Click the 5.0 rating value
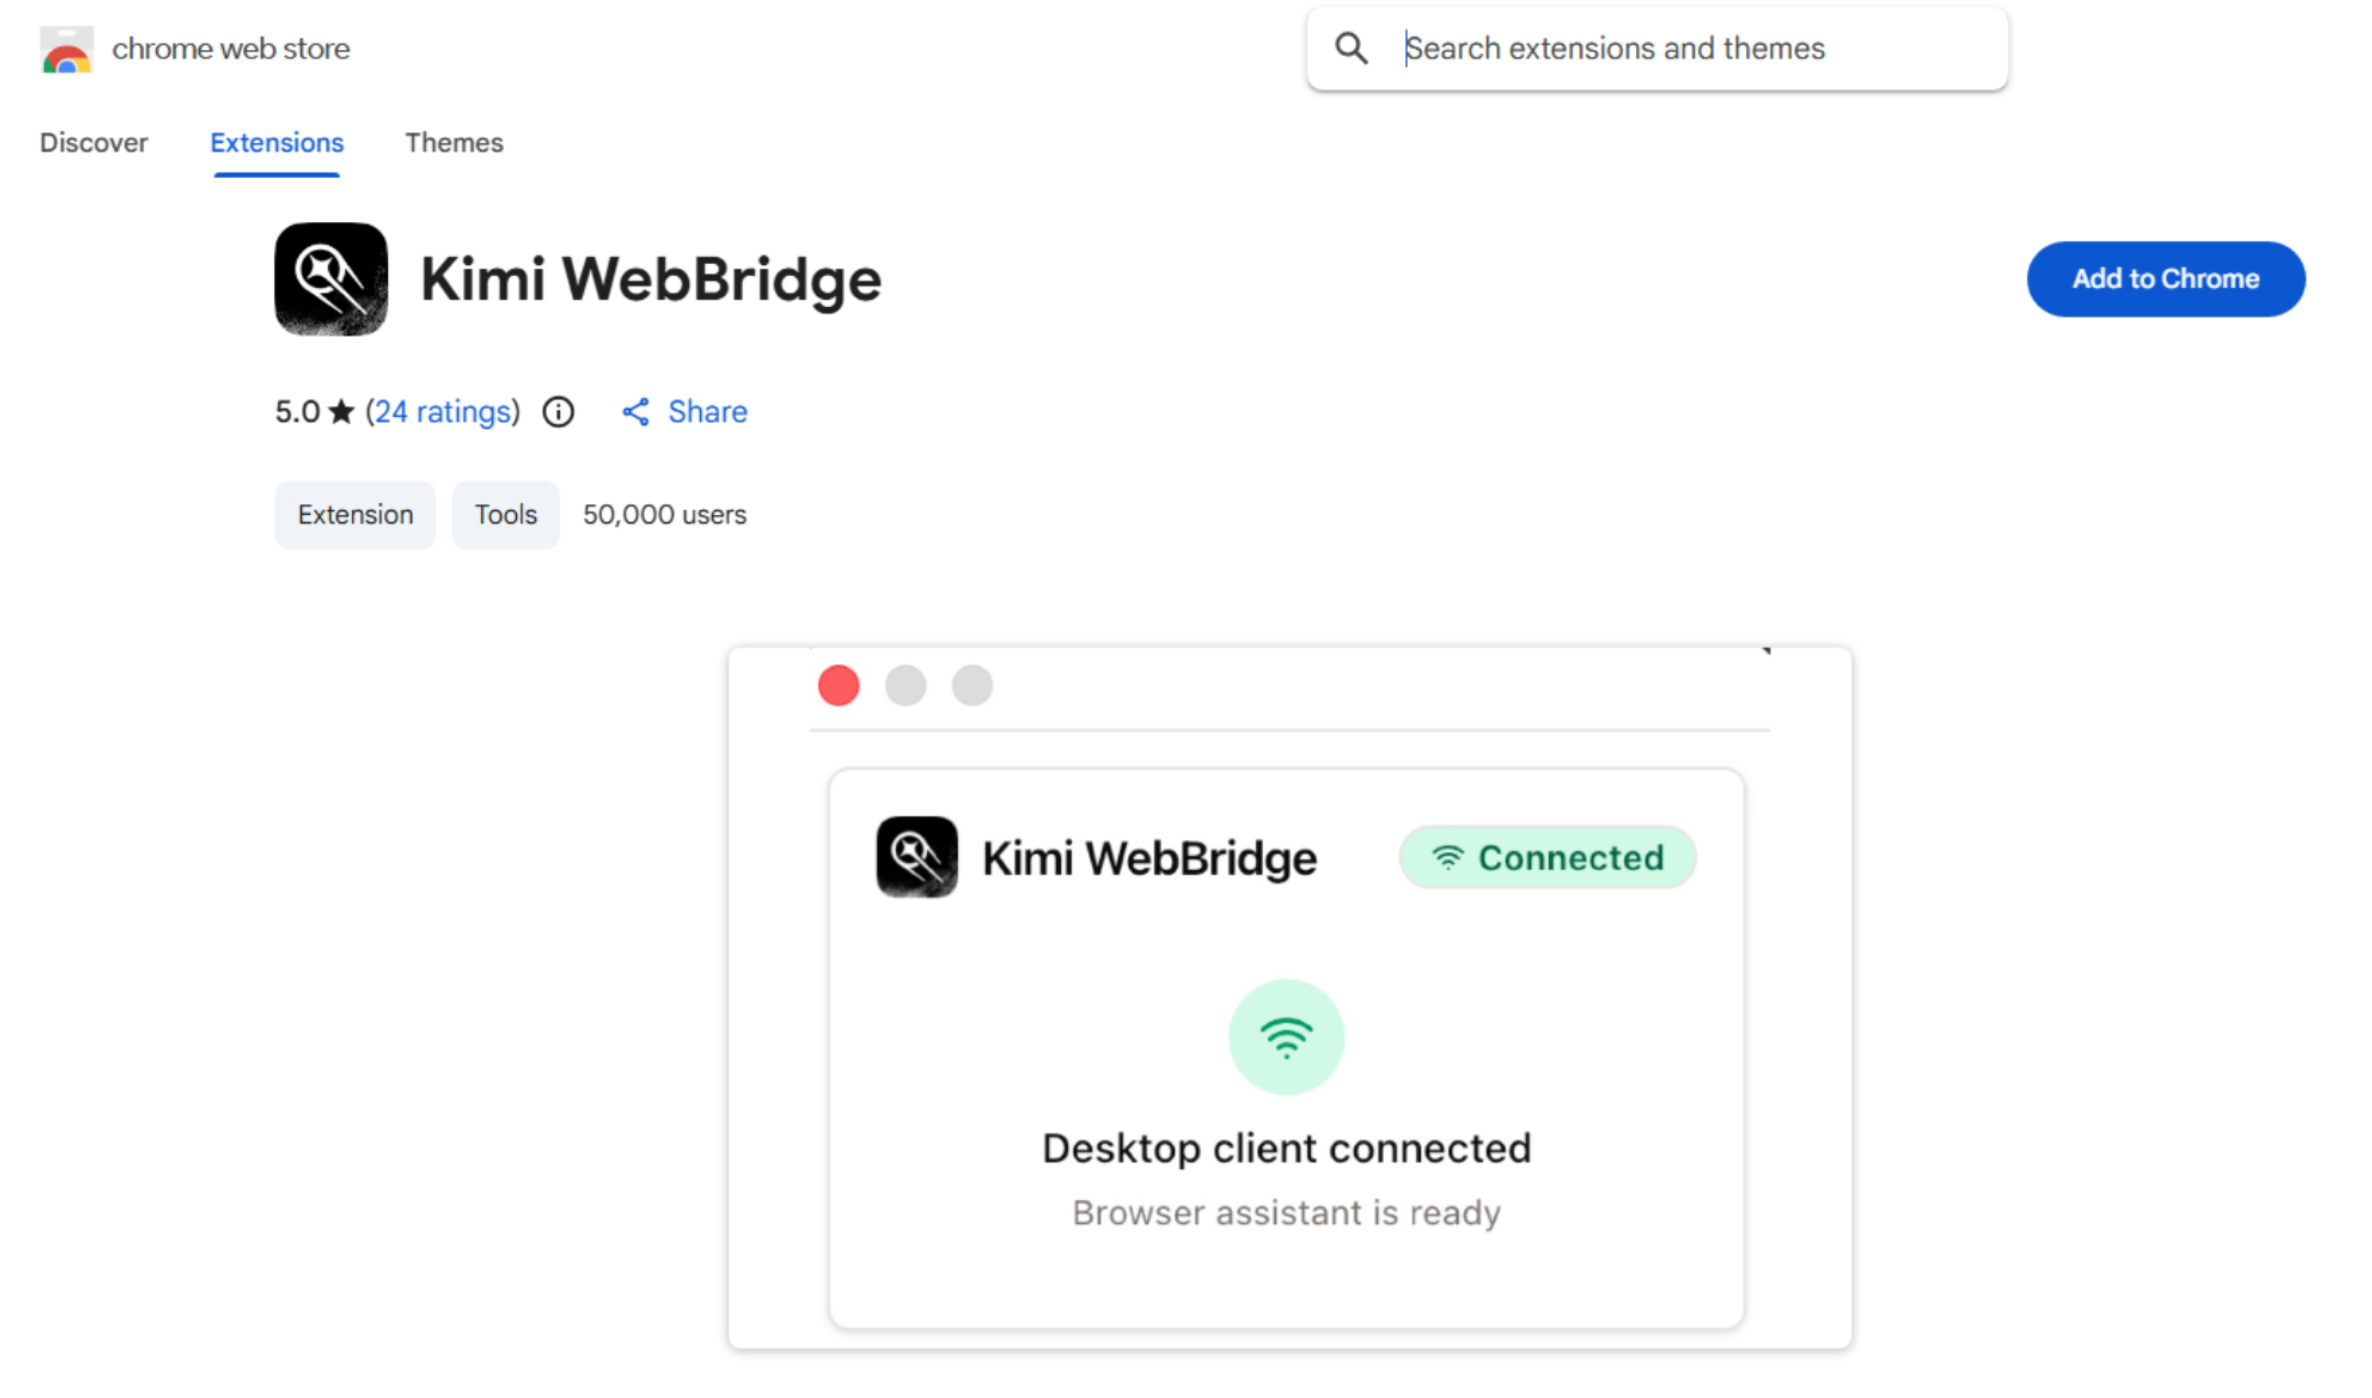This screenshot has width=2372, height=1398. click(x=297, y=411)
